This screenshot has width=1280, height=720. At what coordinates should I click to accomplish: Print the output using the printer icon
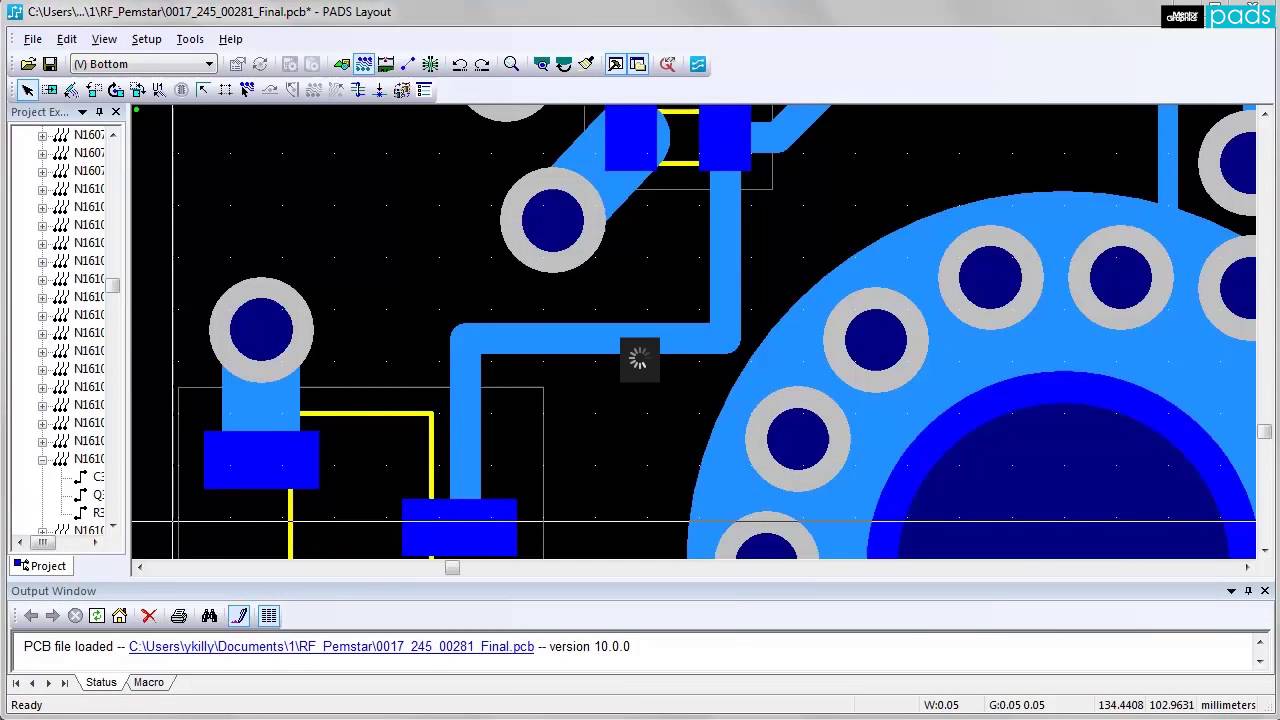pyautogui.click(x=179, y=616)
